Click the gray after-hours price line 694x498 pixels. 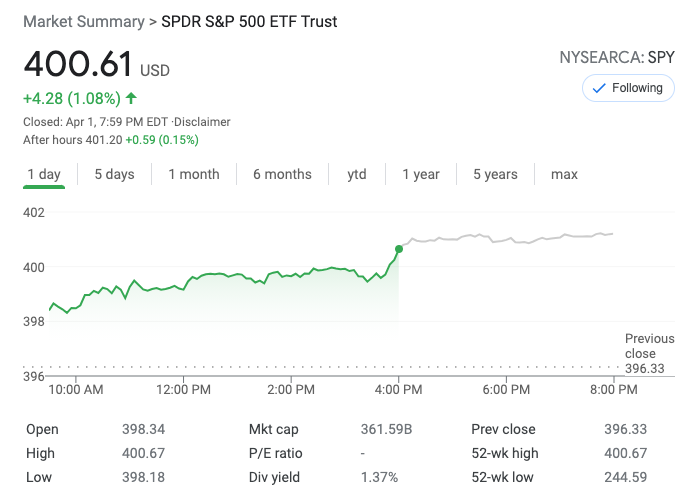coord(510,238)
